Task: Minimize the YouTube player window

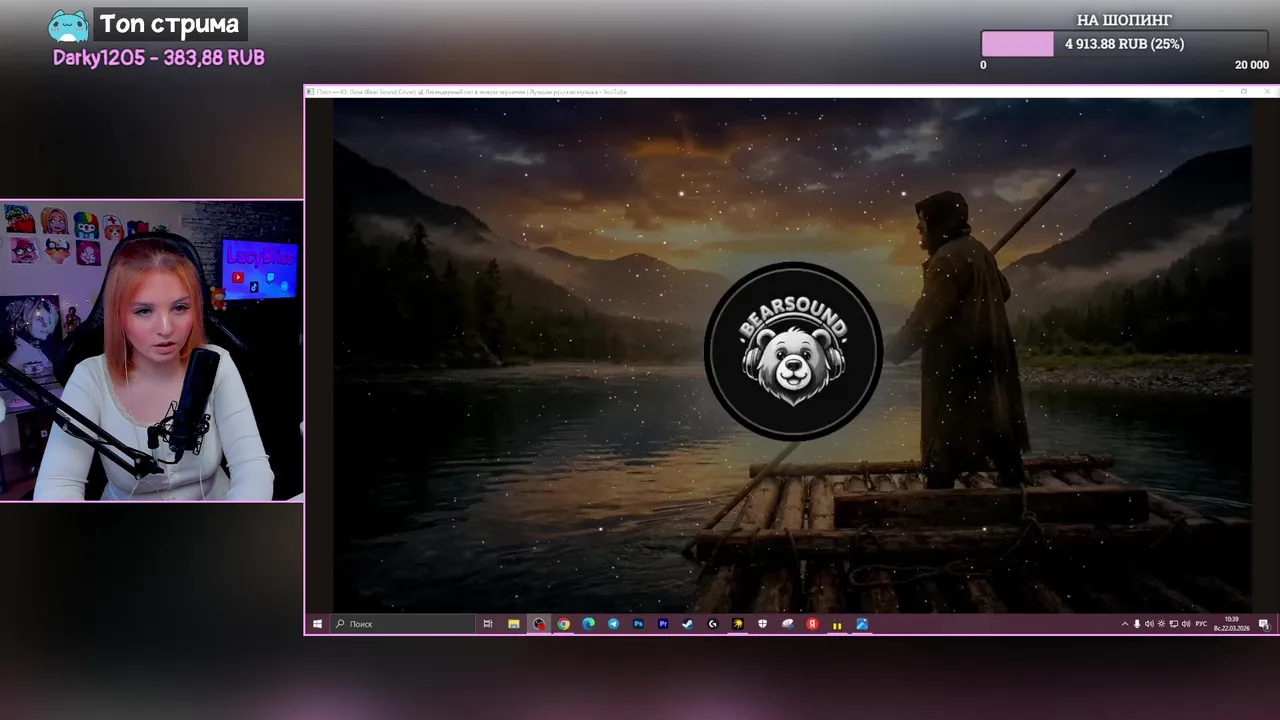Action: [x=1221, y=91]
